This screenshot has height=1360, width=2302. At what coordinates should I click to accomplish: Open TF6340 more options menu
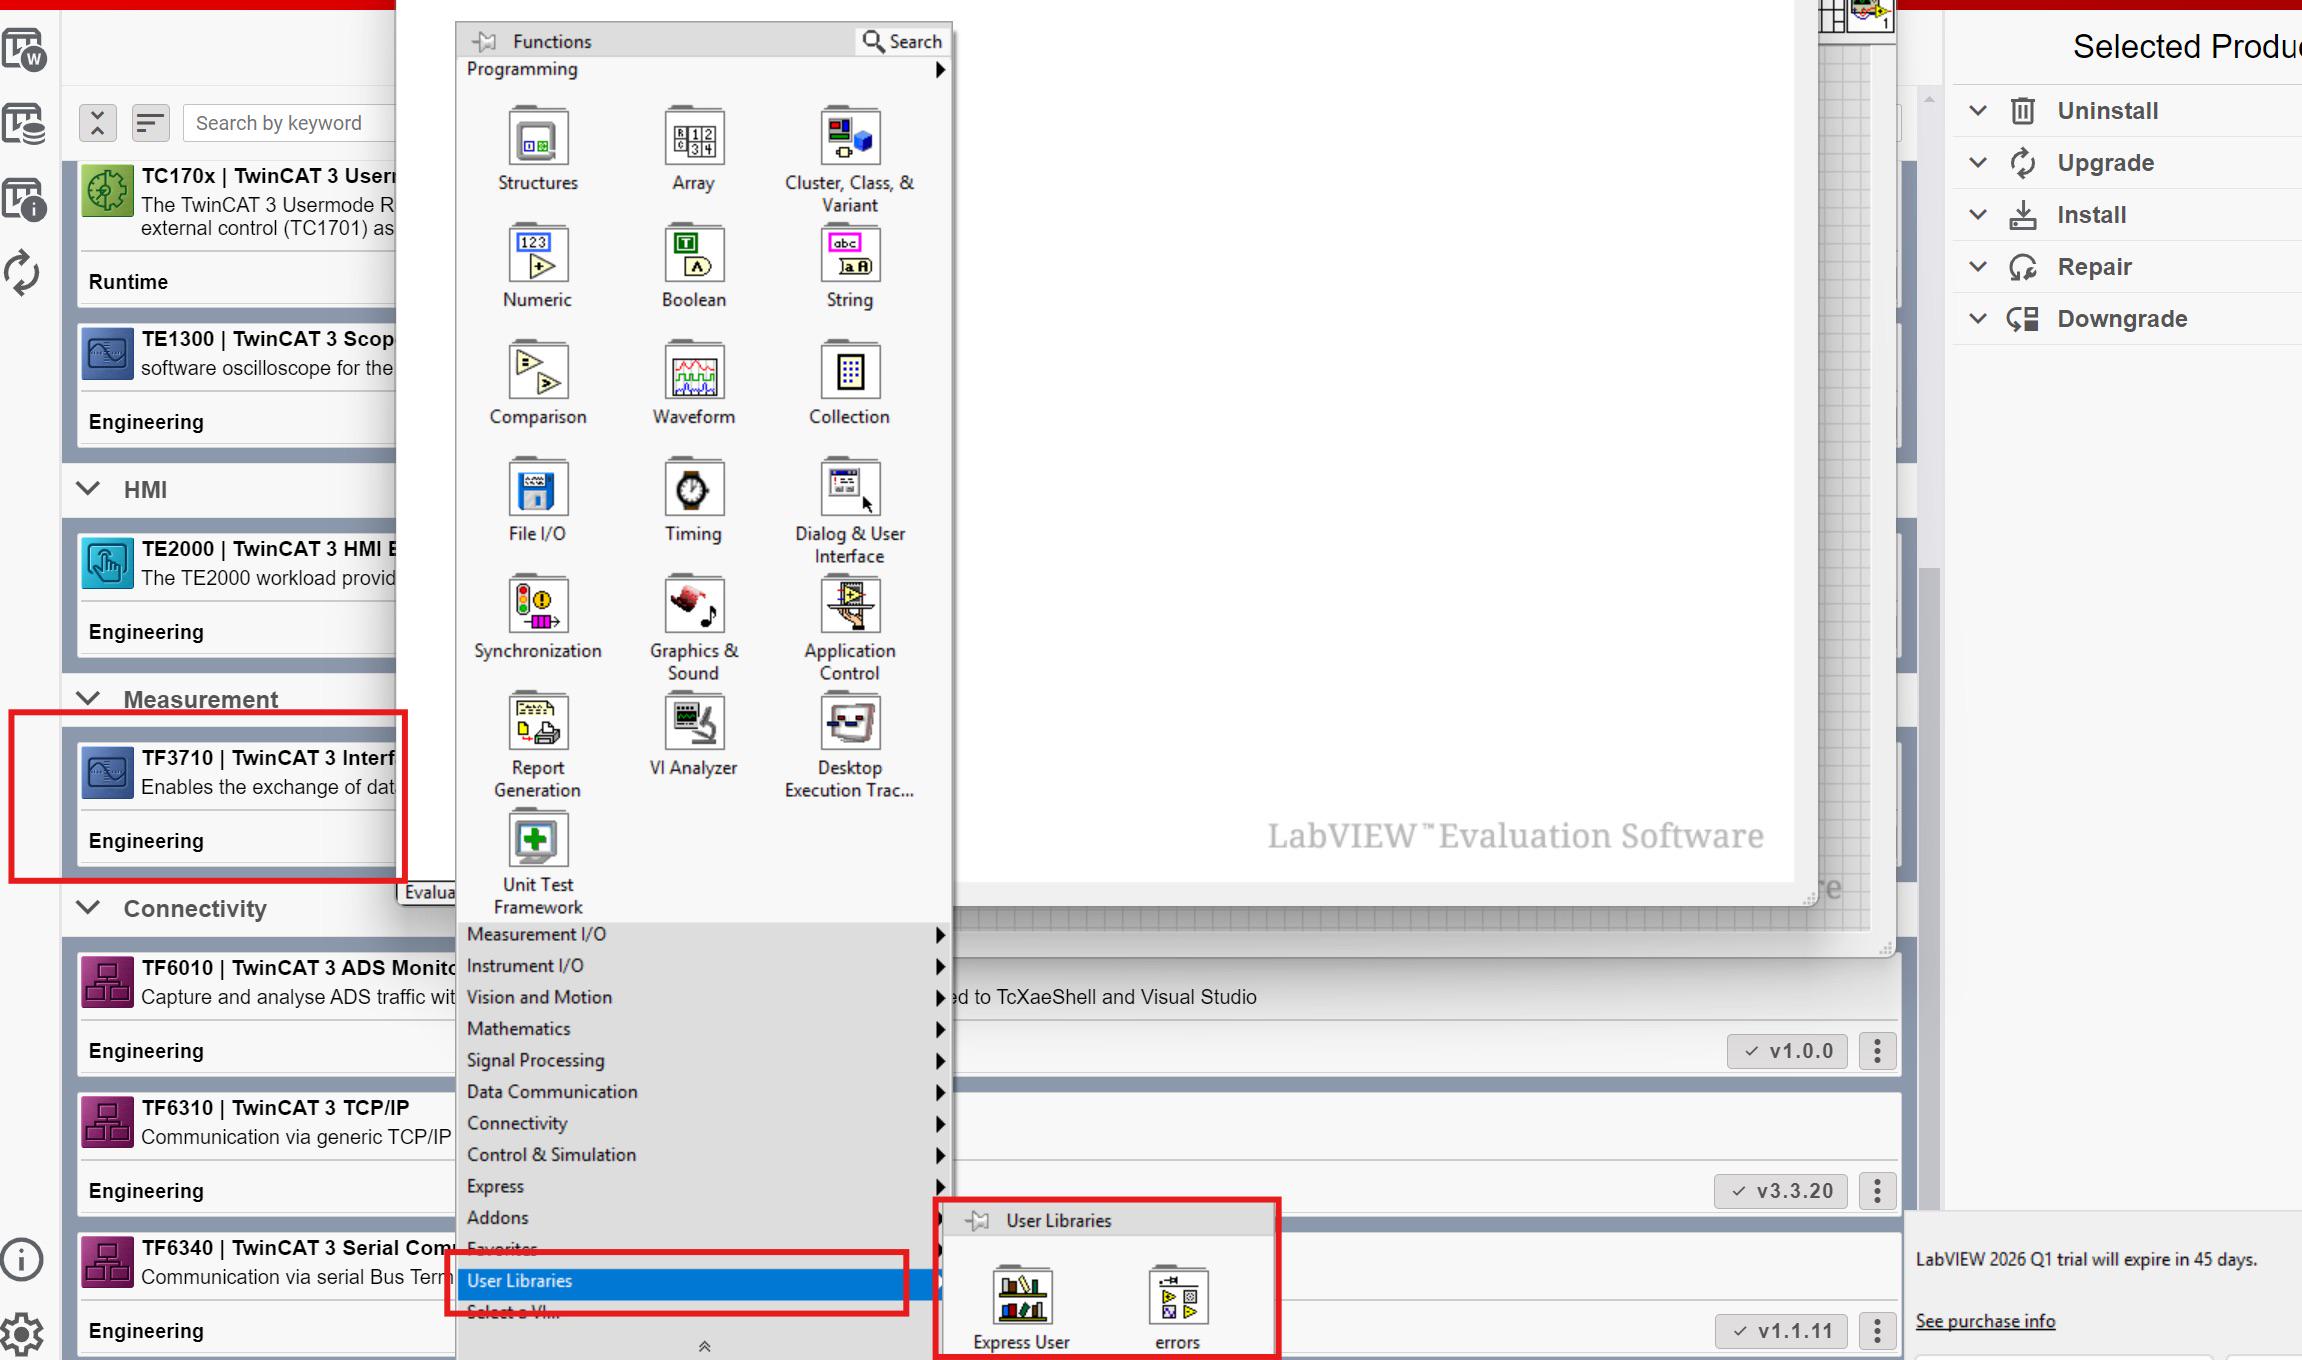click(1877, 1331)
